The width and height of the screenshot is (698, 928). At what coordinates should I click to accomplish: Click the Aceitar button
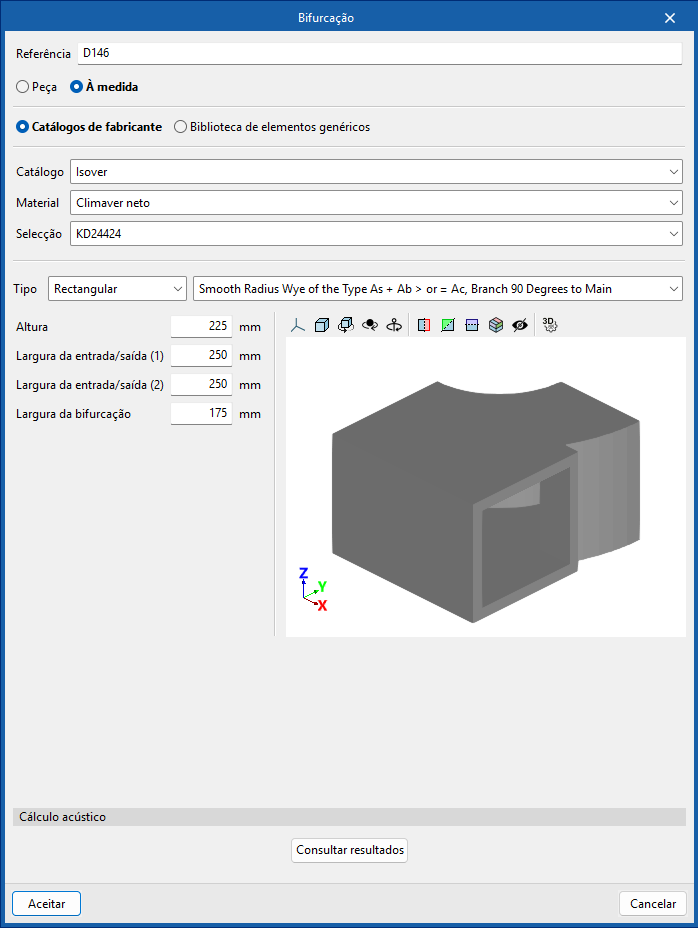pyautogui.click(x=47, y=904)
